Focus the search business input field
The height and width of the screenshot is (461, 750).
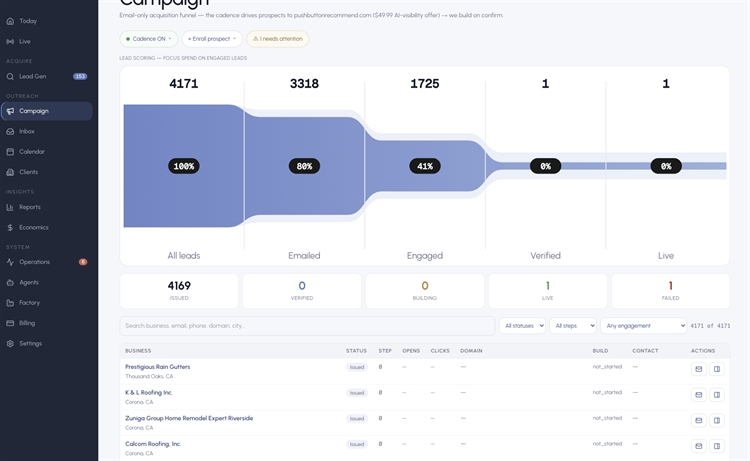(x=307, y=326)
